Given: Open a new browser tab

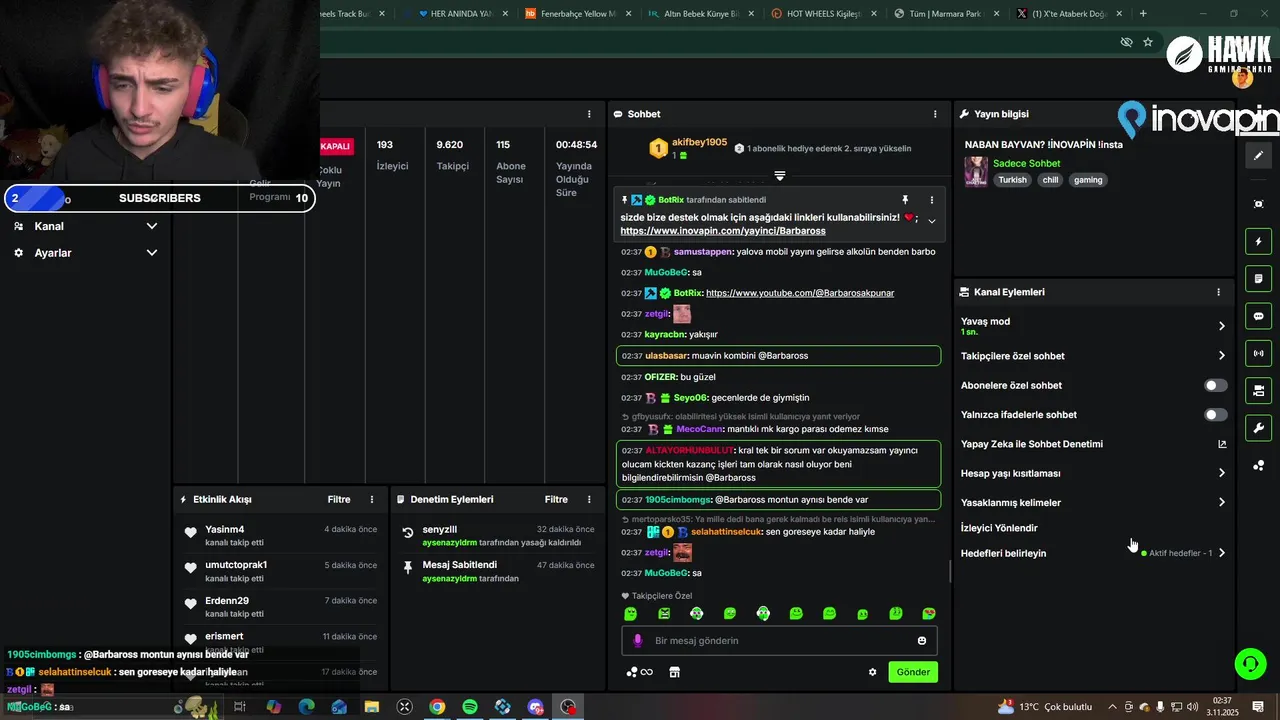Looking at the screenshot, I should click(1143, 14).
